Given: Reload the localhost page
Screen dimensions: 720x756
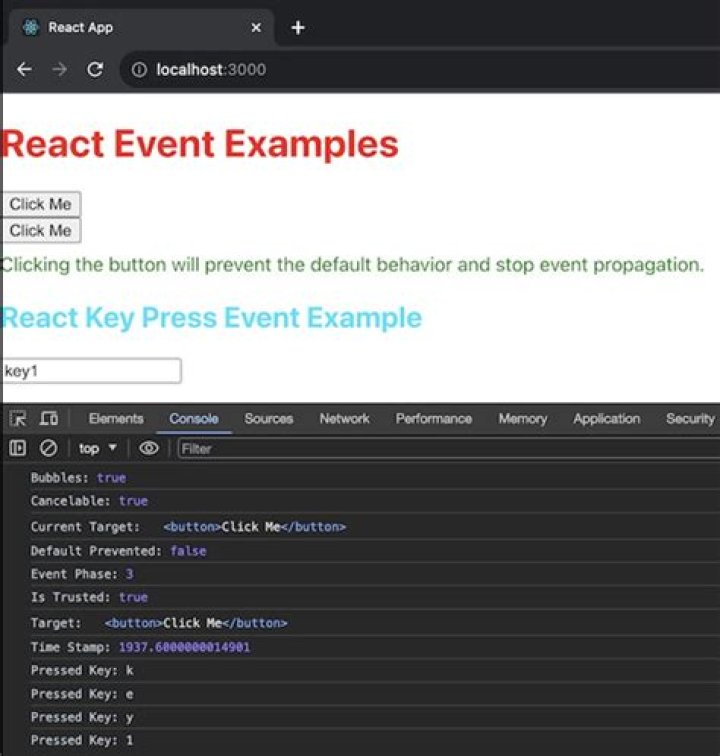Looking at the screenshot, I should click(x=95, y=70).
